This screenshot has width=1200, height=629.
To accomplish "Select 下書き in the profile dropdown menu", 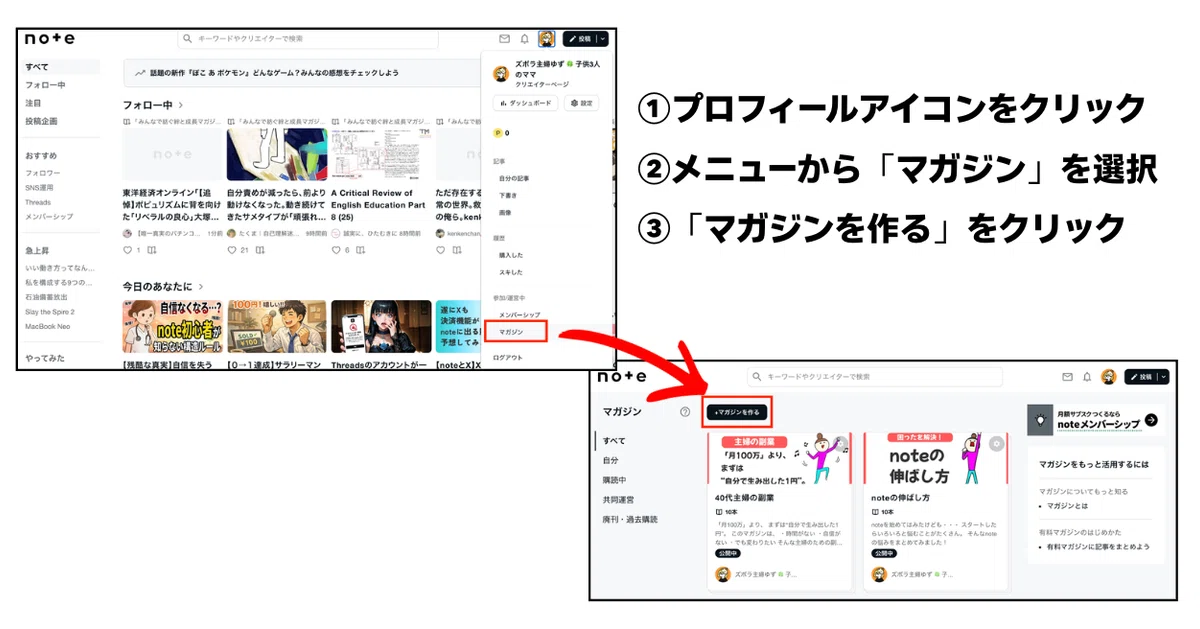I will pos(507,195).
